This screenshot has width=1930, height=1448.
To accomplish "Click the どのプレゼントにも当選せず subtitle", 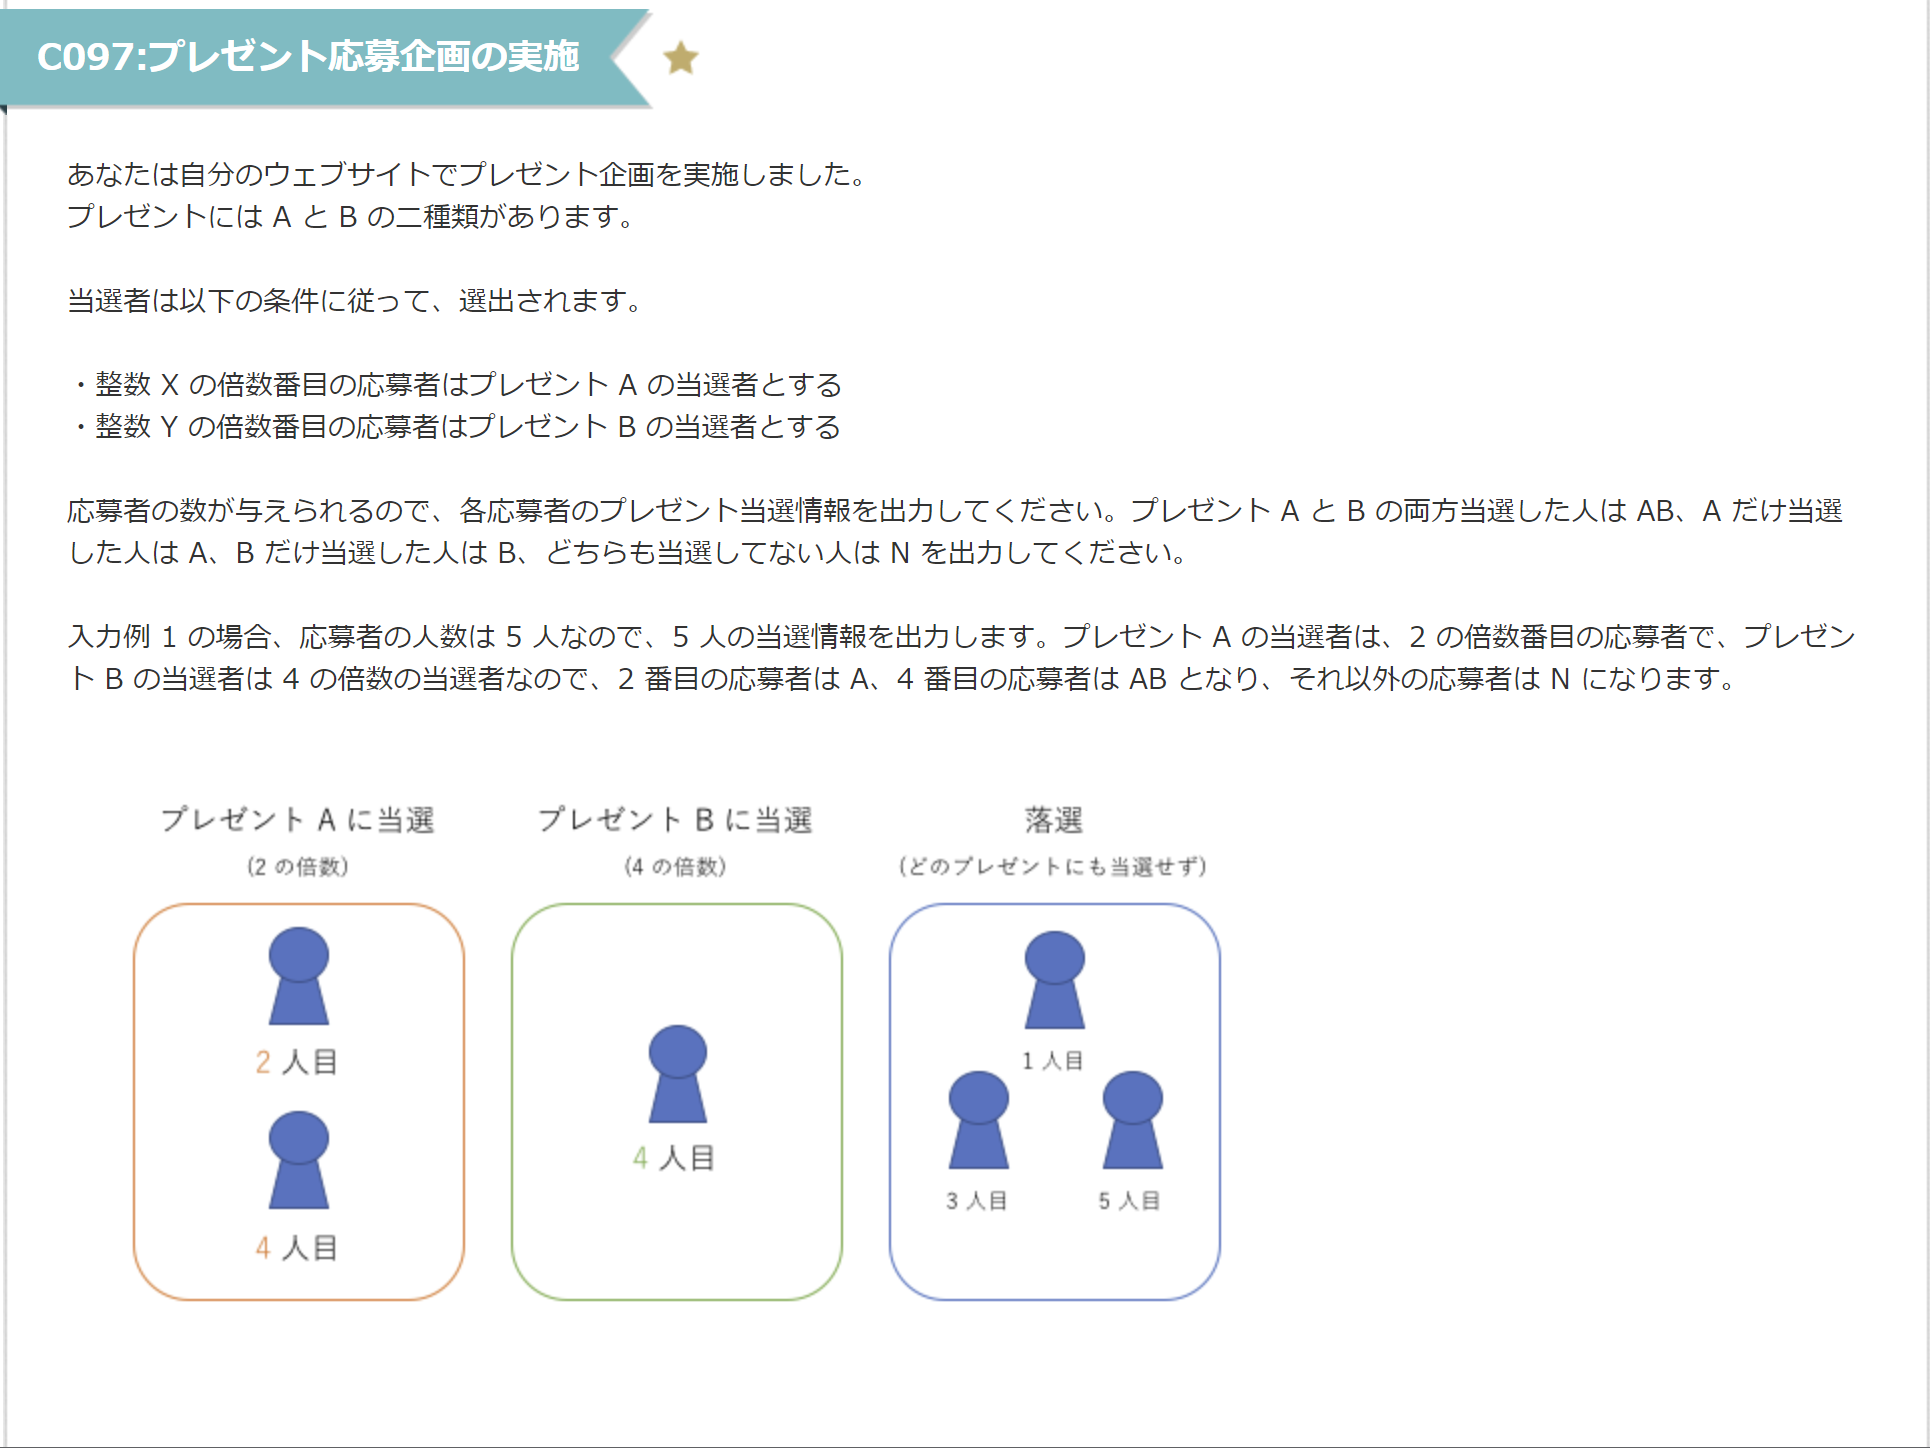I will pyautogui.click(x=1053, y=866).
